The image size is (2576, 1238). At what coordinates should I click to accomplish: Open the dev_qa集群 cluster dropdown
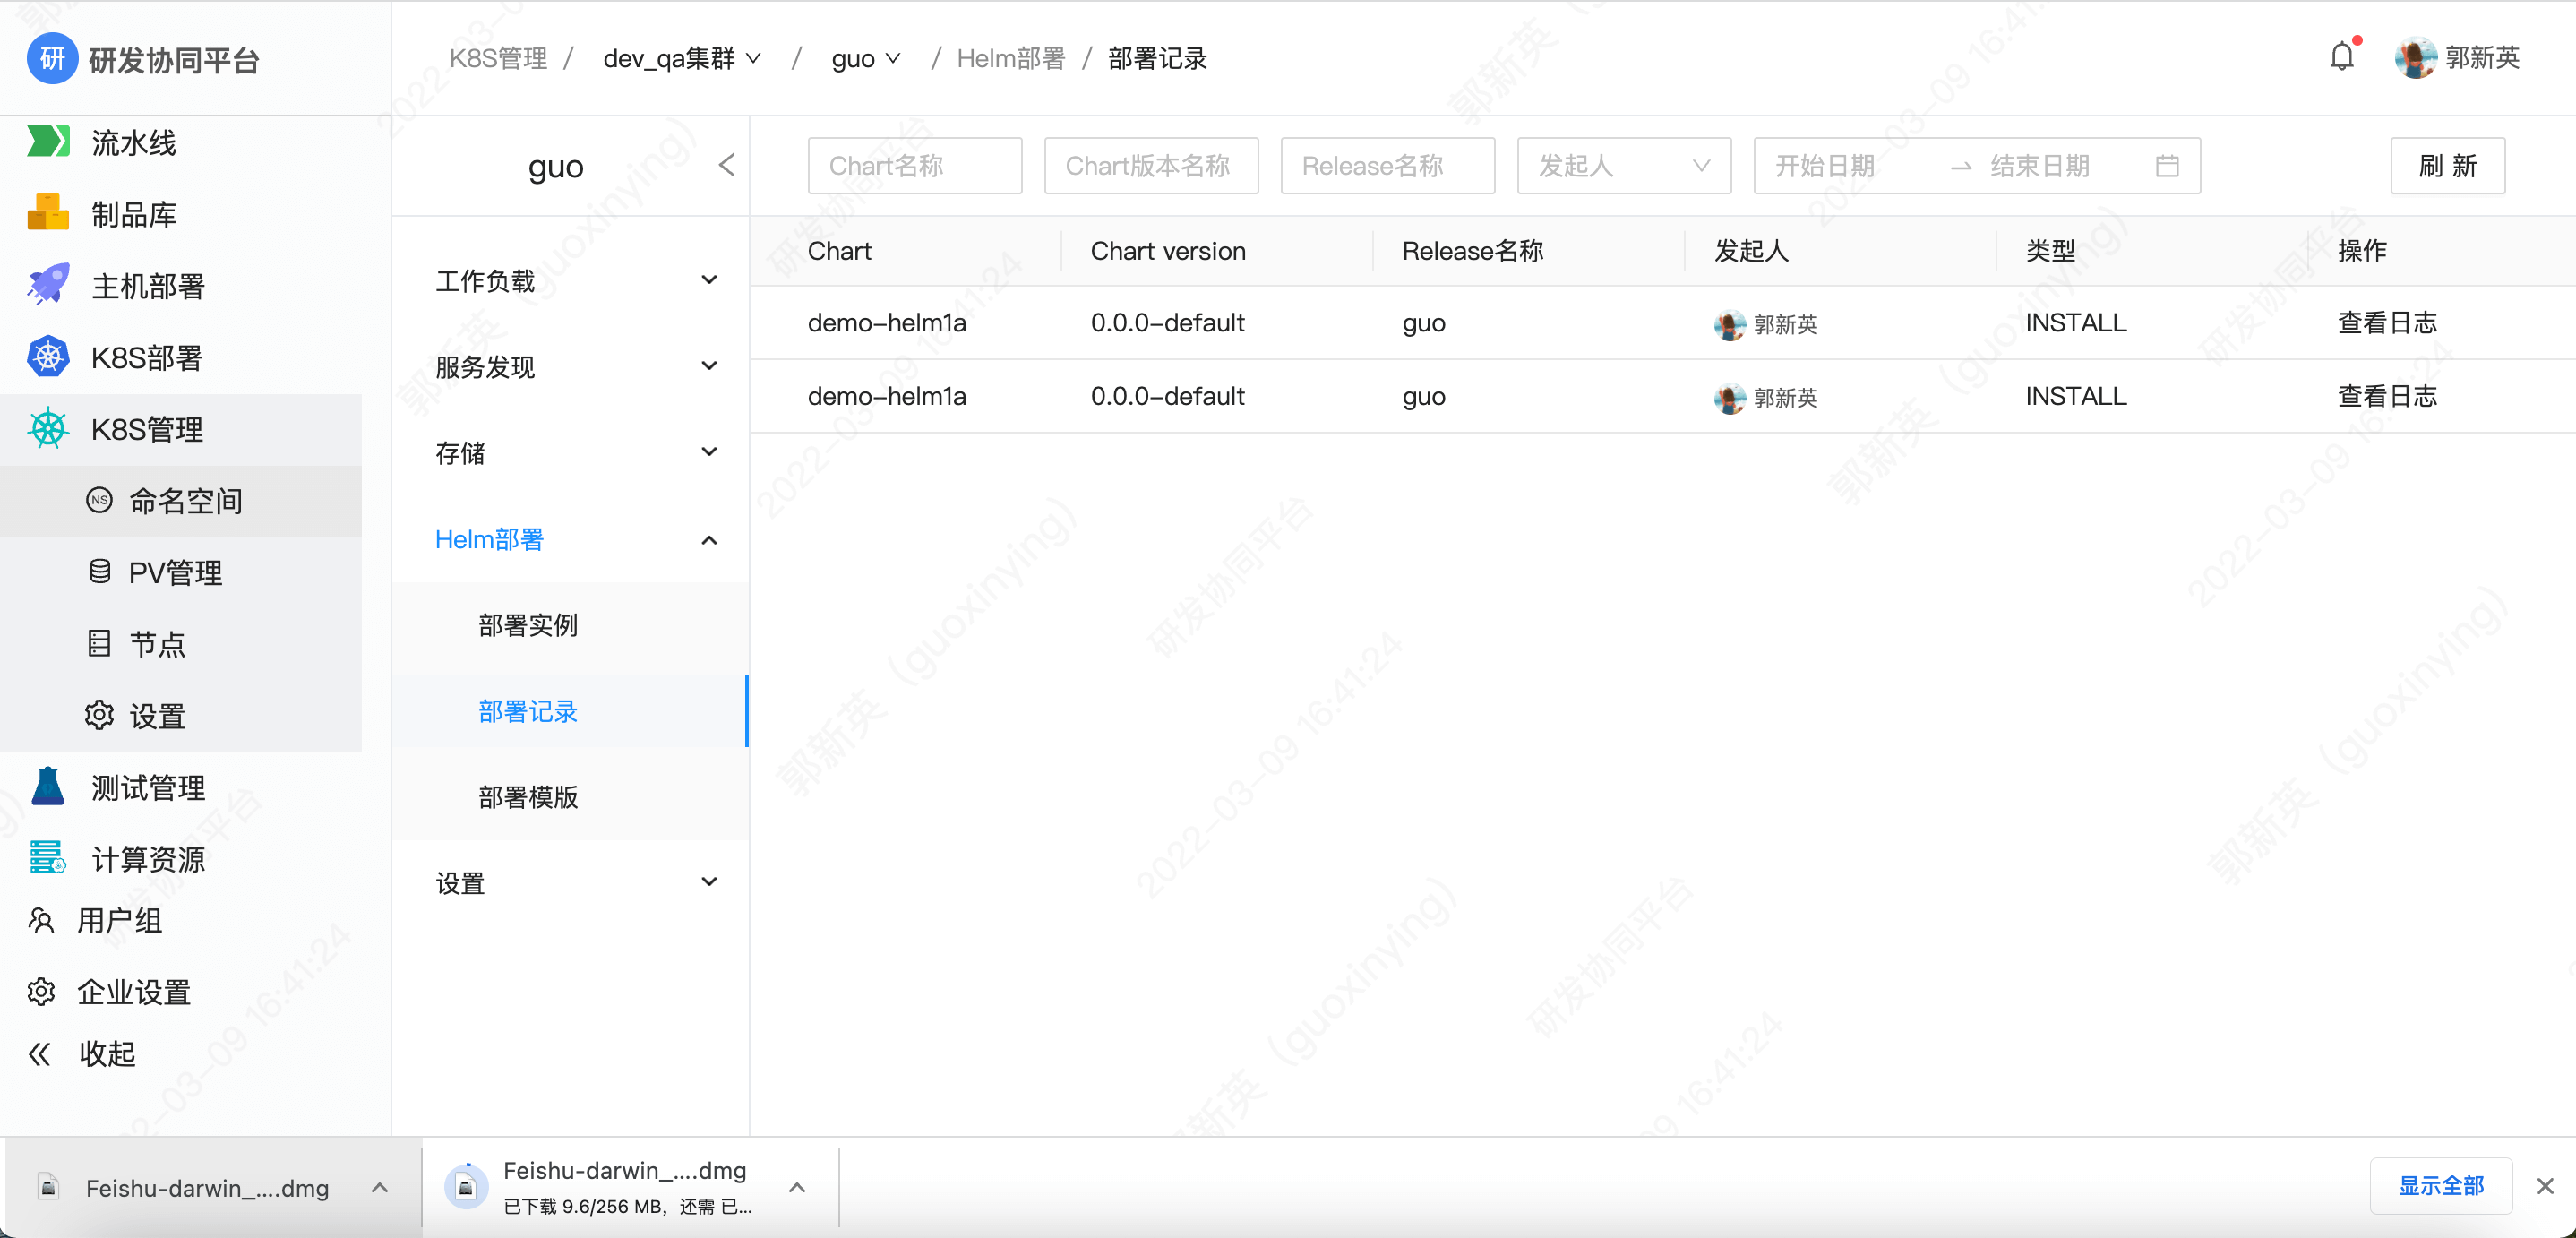point(682,59)
